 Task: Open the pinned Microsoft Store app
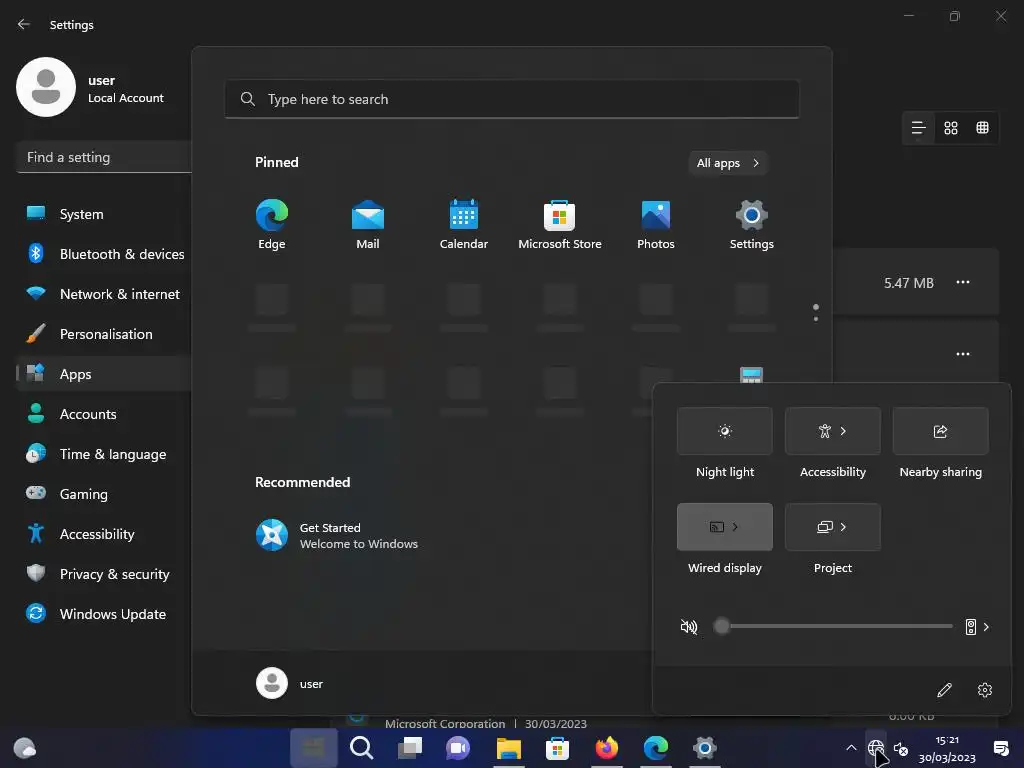[x=560, y=225]
